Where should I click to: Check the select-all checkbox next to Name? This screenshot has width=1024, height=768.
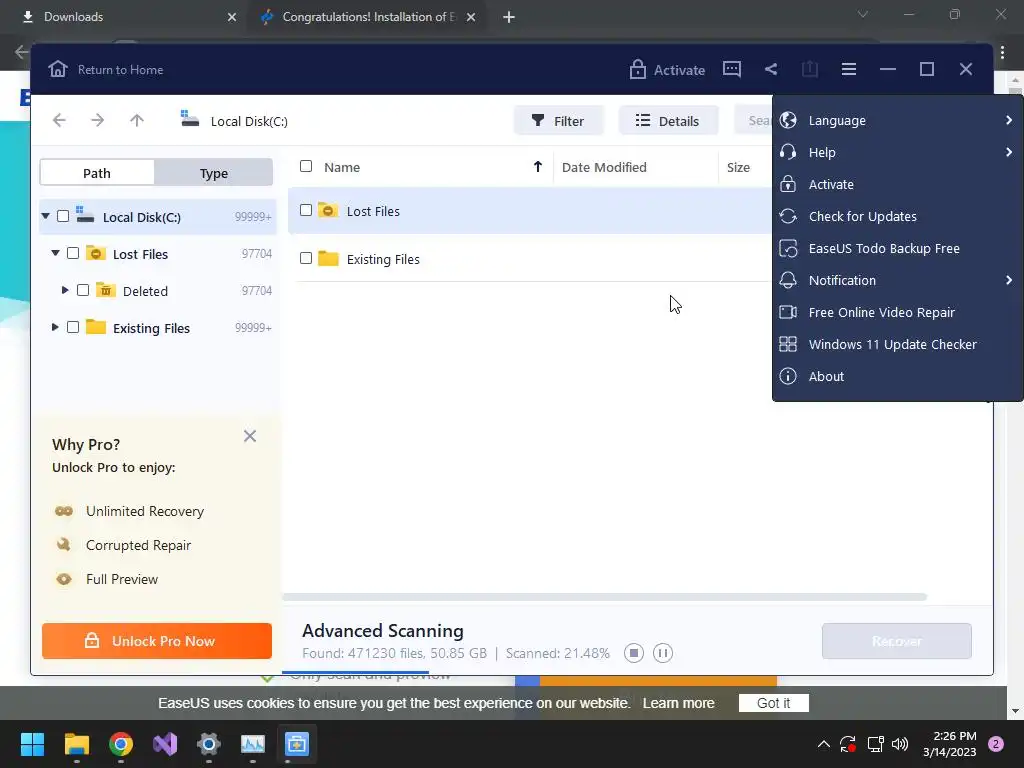coord(306,166)
